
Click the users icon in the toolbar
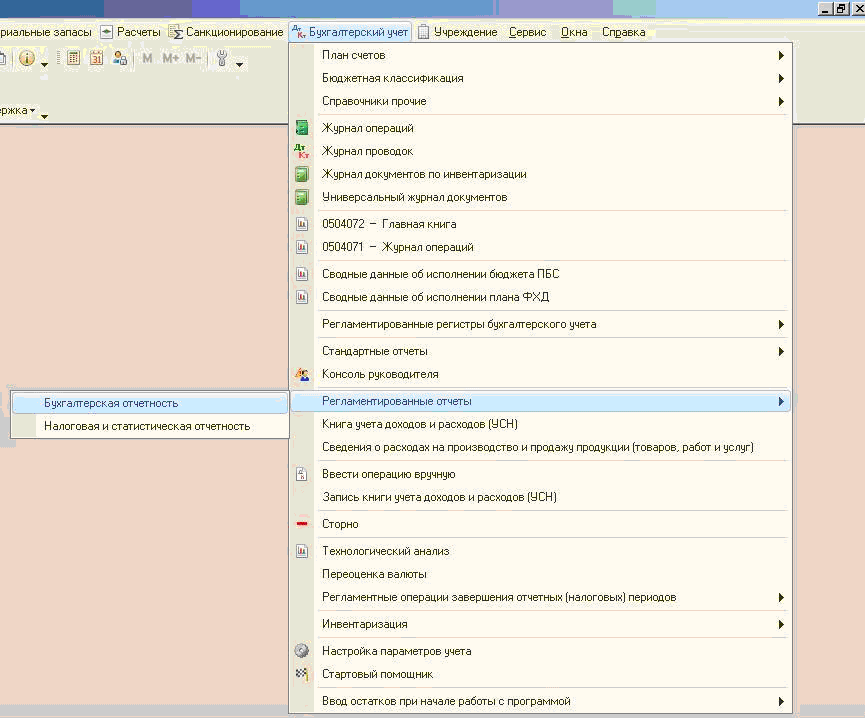[120, 57]
